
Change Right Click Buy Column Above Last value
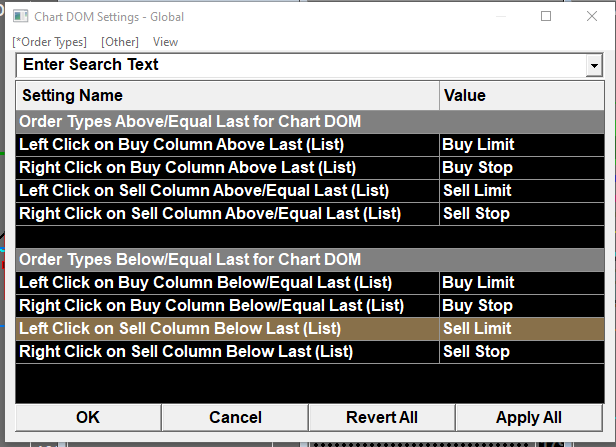(521, 167)
